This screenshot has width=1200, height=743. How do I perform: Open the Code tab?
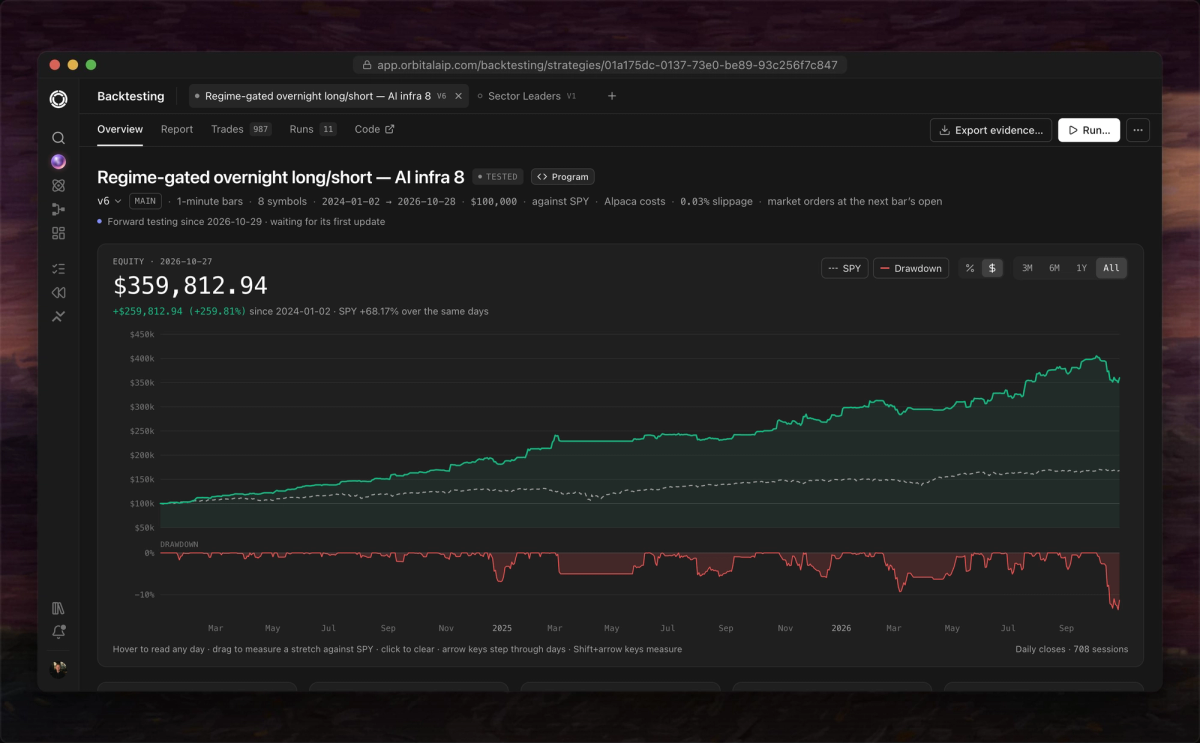pos(375,129)
